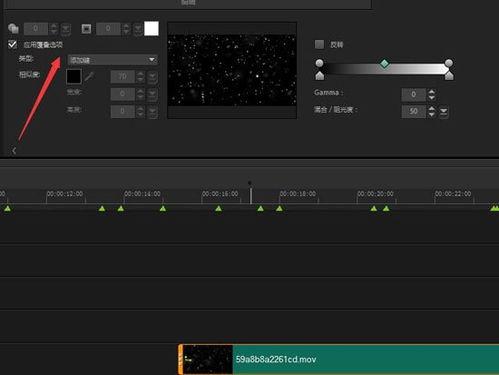Click the white border color swatch
The image size is (499, 375).
(151, 29)
